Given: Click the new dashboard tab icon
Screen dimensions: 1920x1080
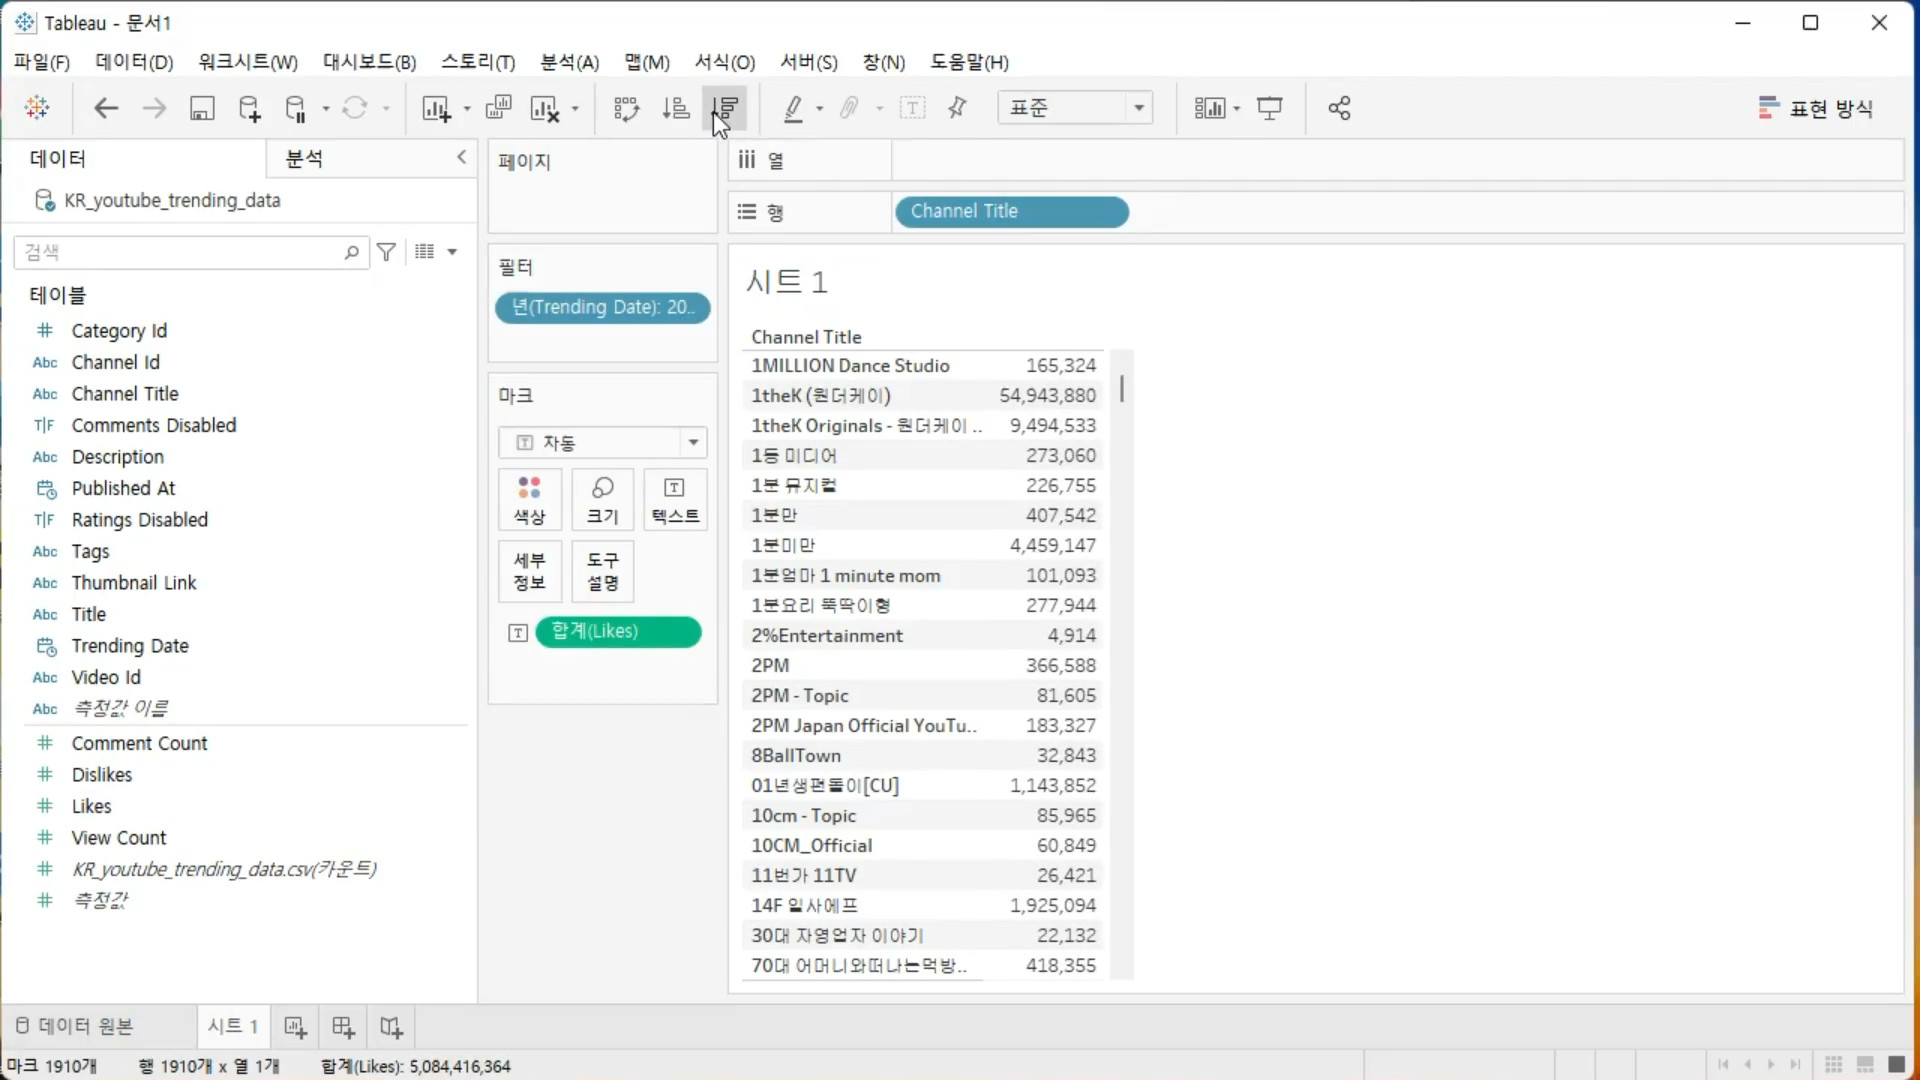Looking at the screenshot, I should click(343, 1027).
